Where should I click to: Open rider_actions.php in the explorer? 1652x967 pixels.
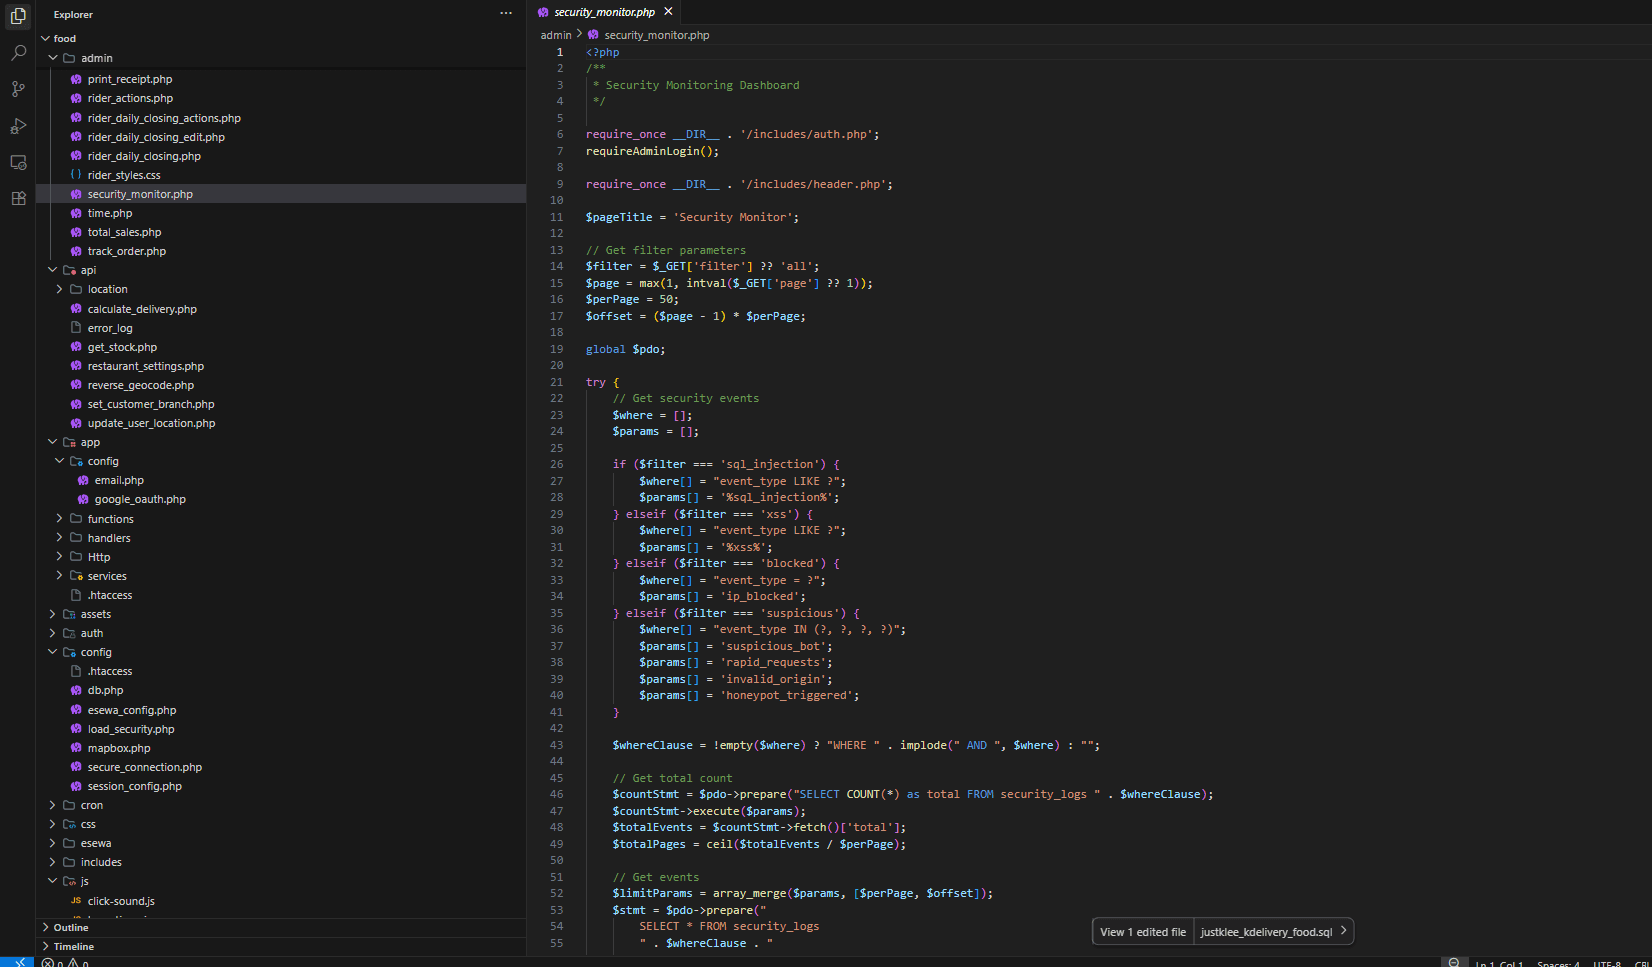130,98
